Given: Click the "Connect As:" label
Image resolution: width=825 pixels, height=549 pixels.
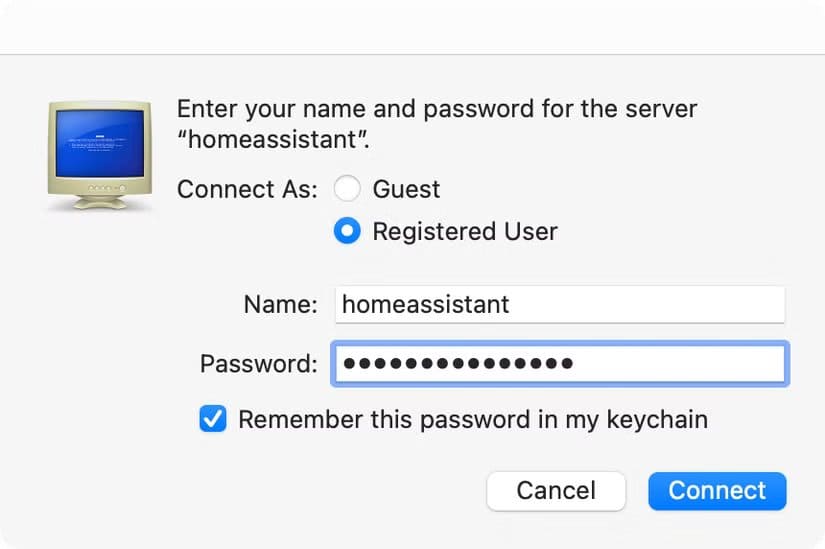Looking at the screenshot, I should coord(247,189).
